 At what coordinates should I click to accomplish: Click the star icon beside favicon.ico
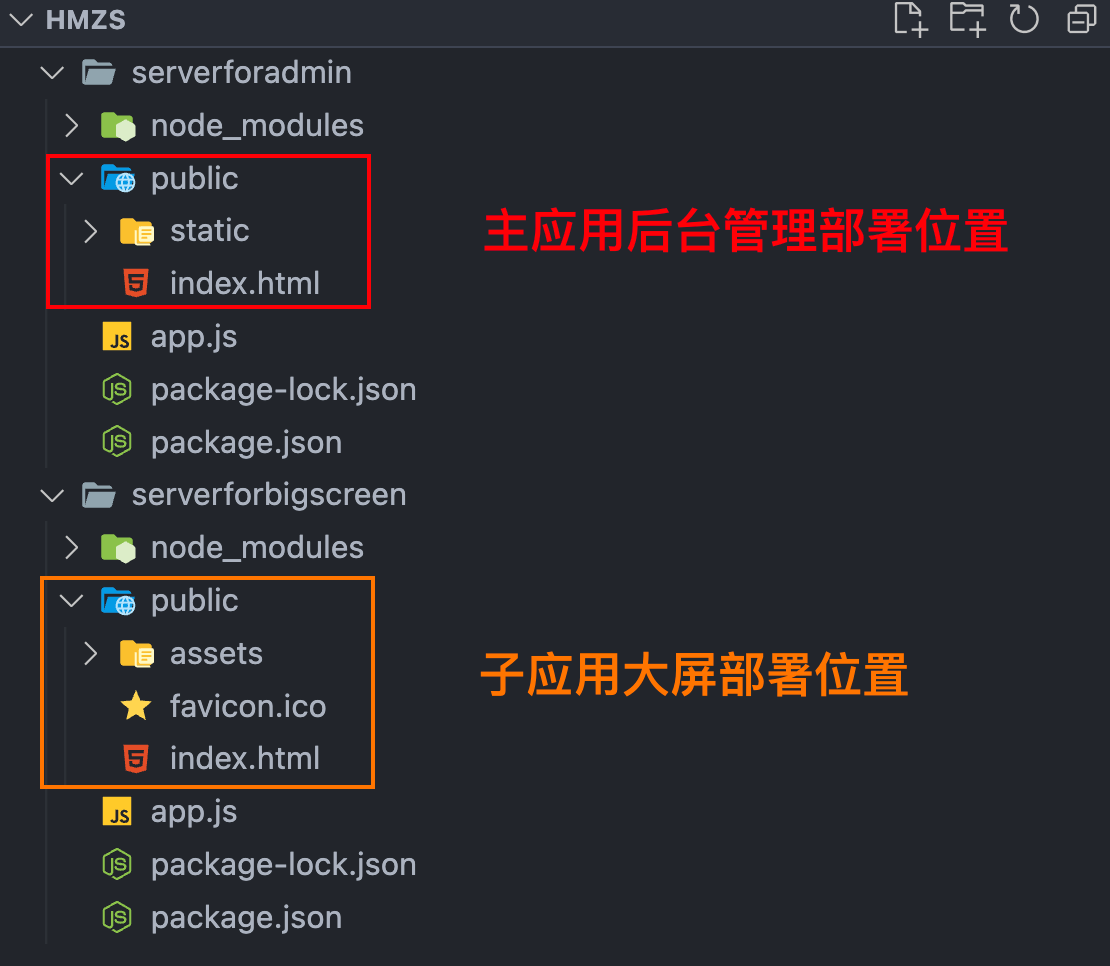click(136, 706)
